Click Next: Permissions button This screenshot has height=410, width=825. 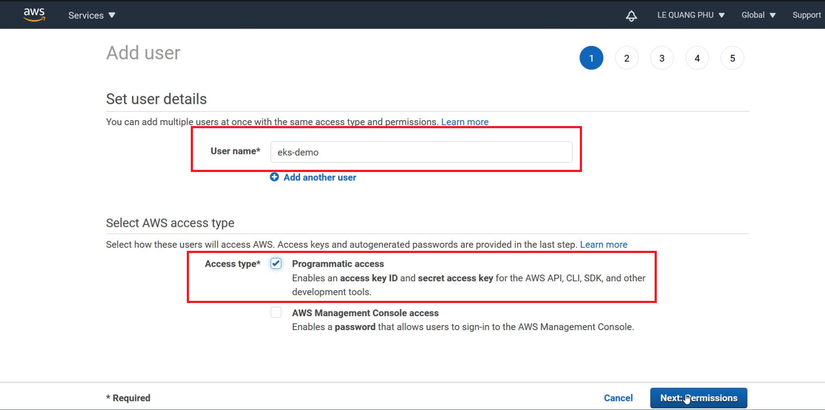tap(698, 398)
